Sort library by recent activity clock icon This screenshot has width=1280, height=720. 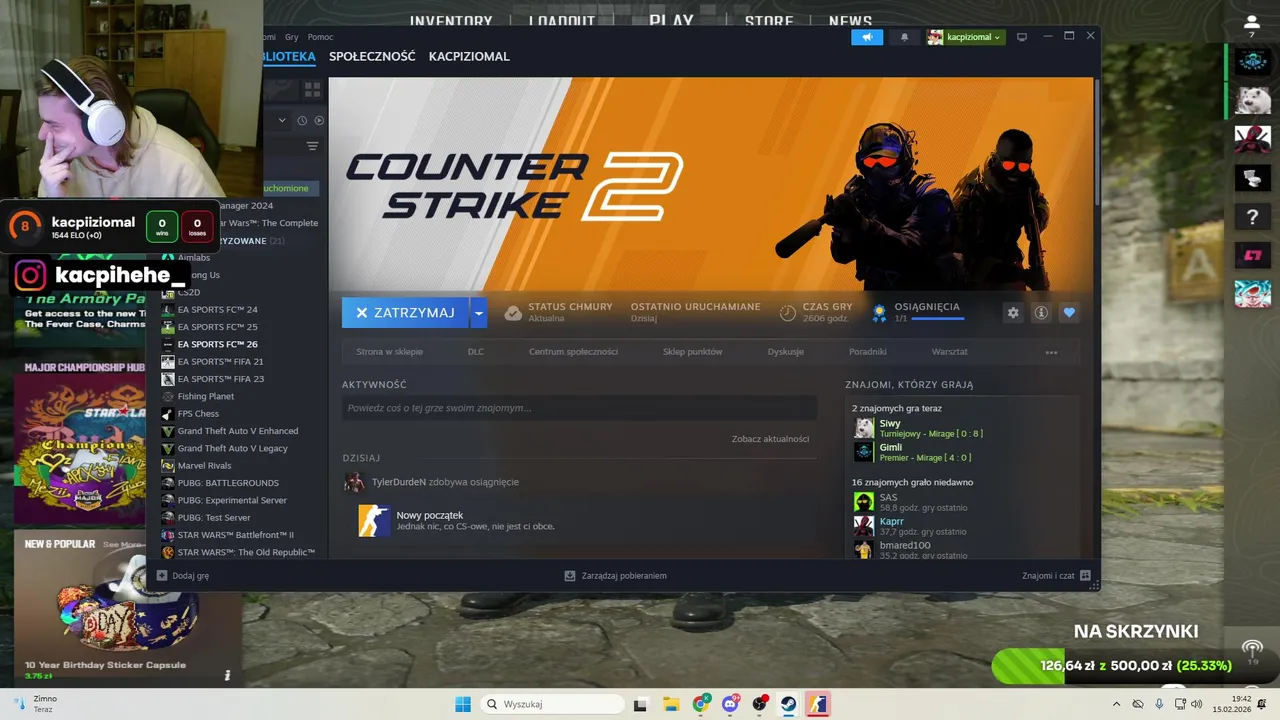[302, 120]
